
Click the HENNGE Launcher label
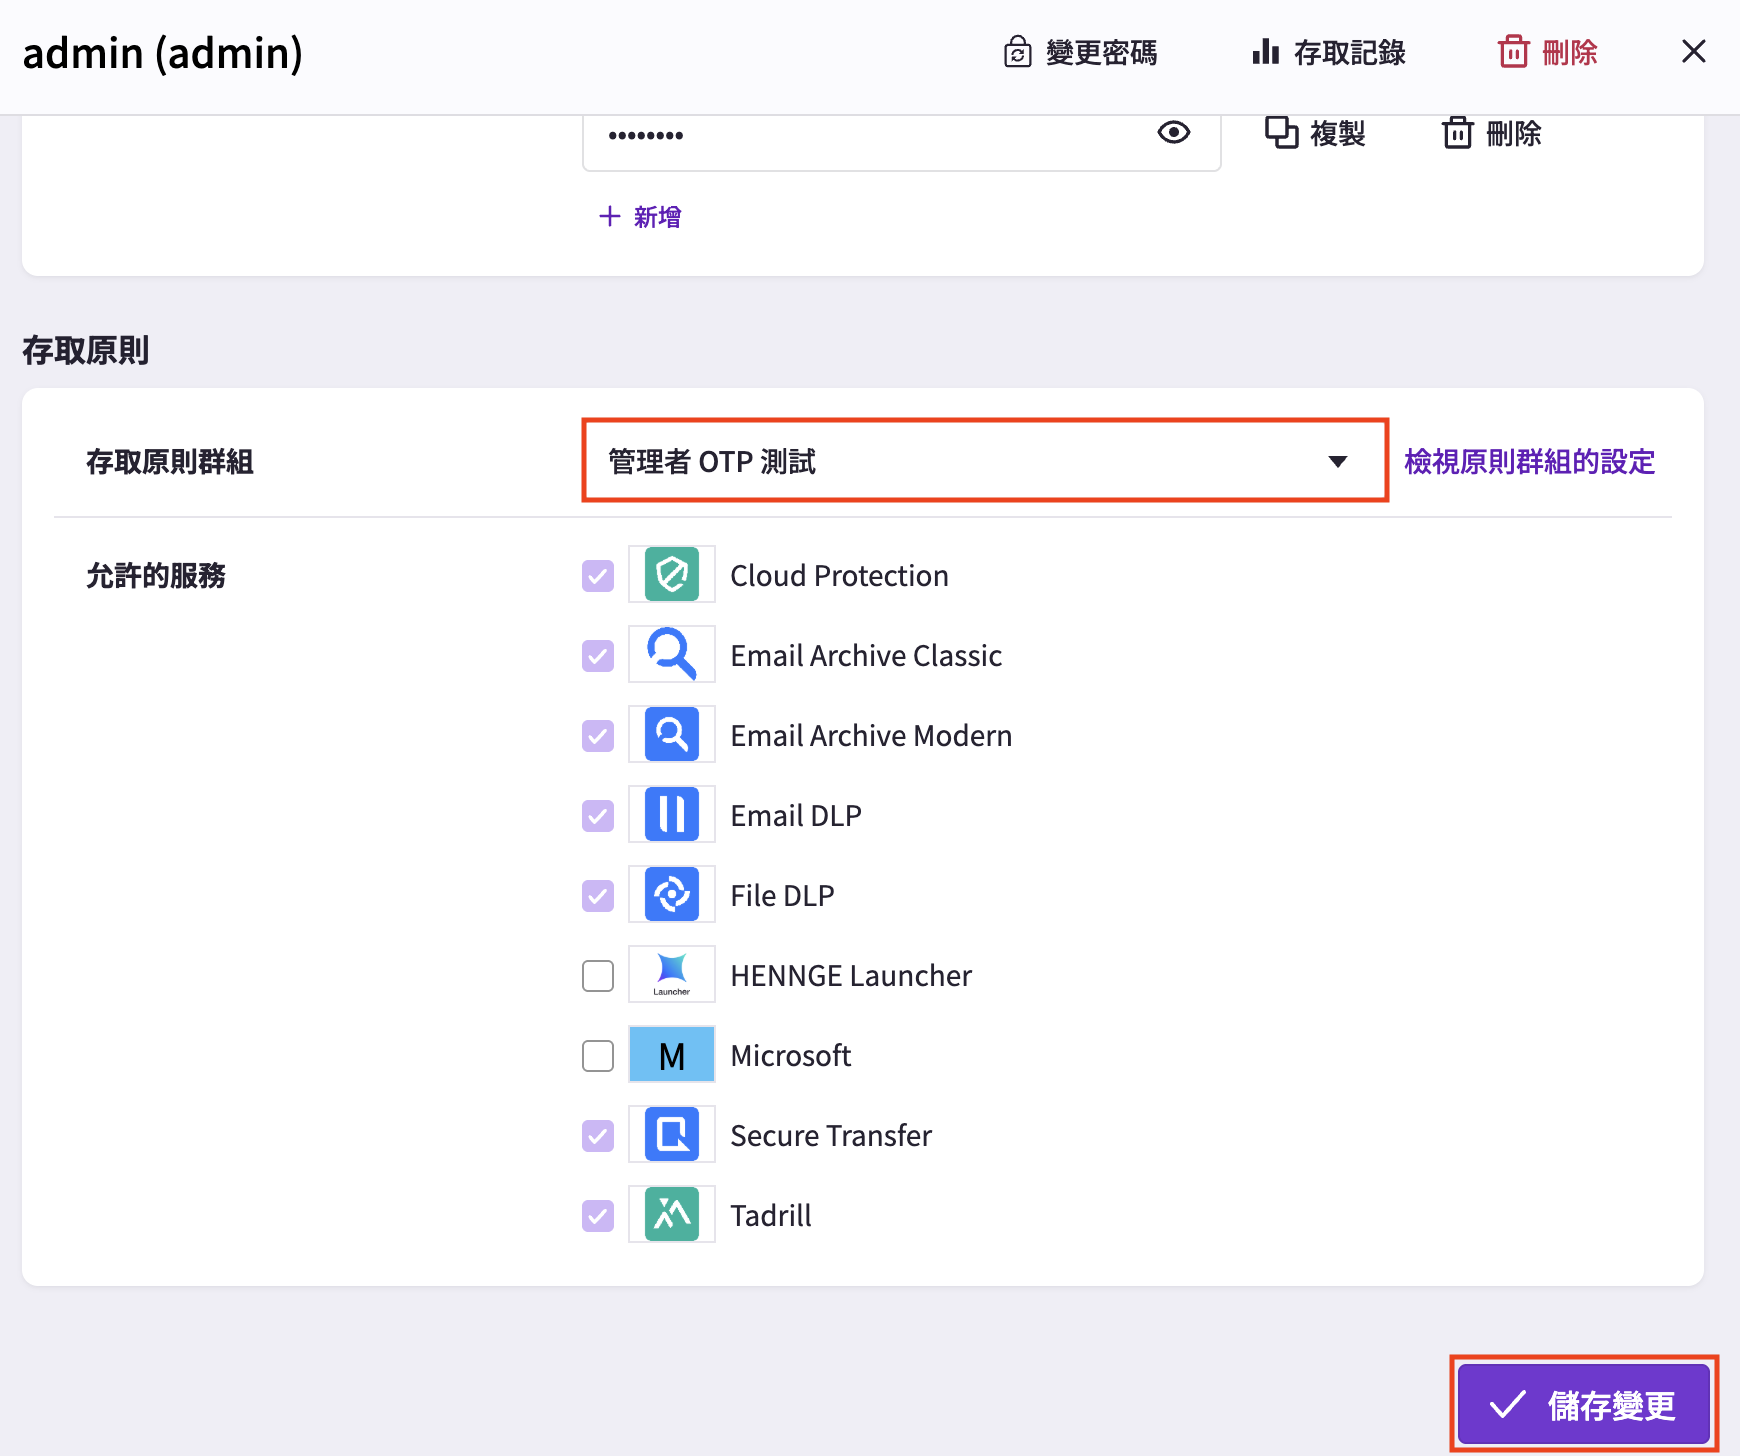(x=851, y=975)
